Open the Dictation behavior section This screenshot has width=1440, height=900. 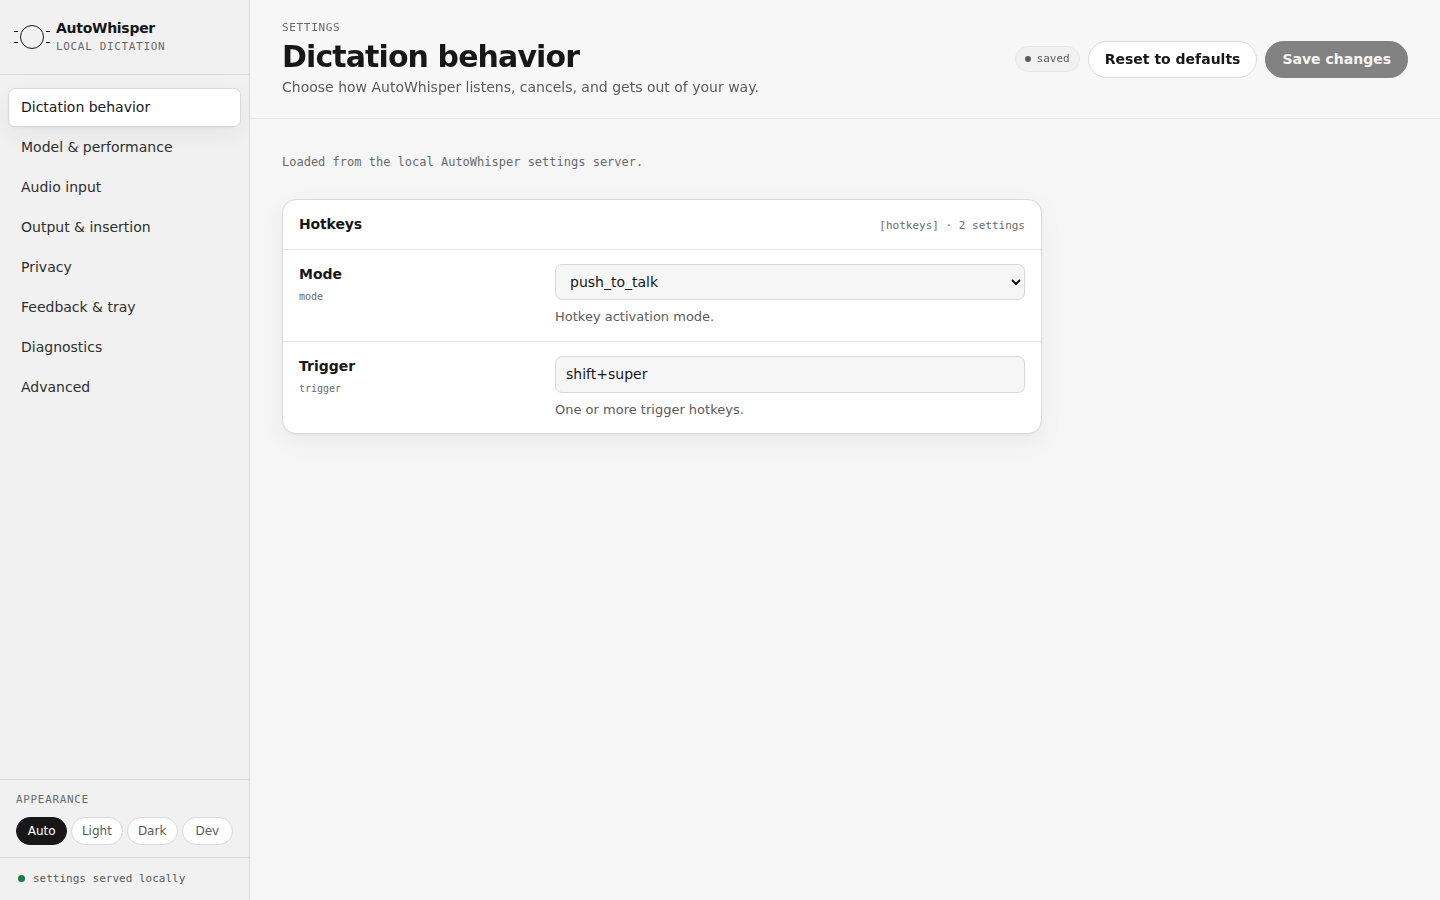click(x=124, y=107)
